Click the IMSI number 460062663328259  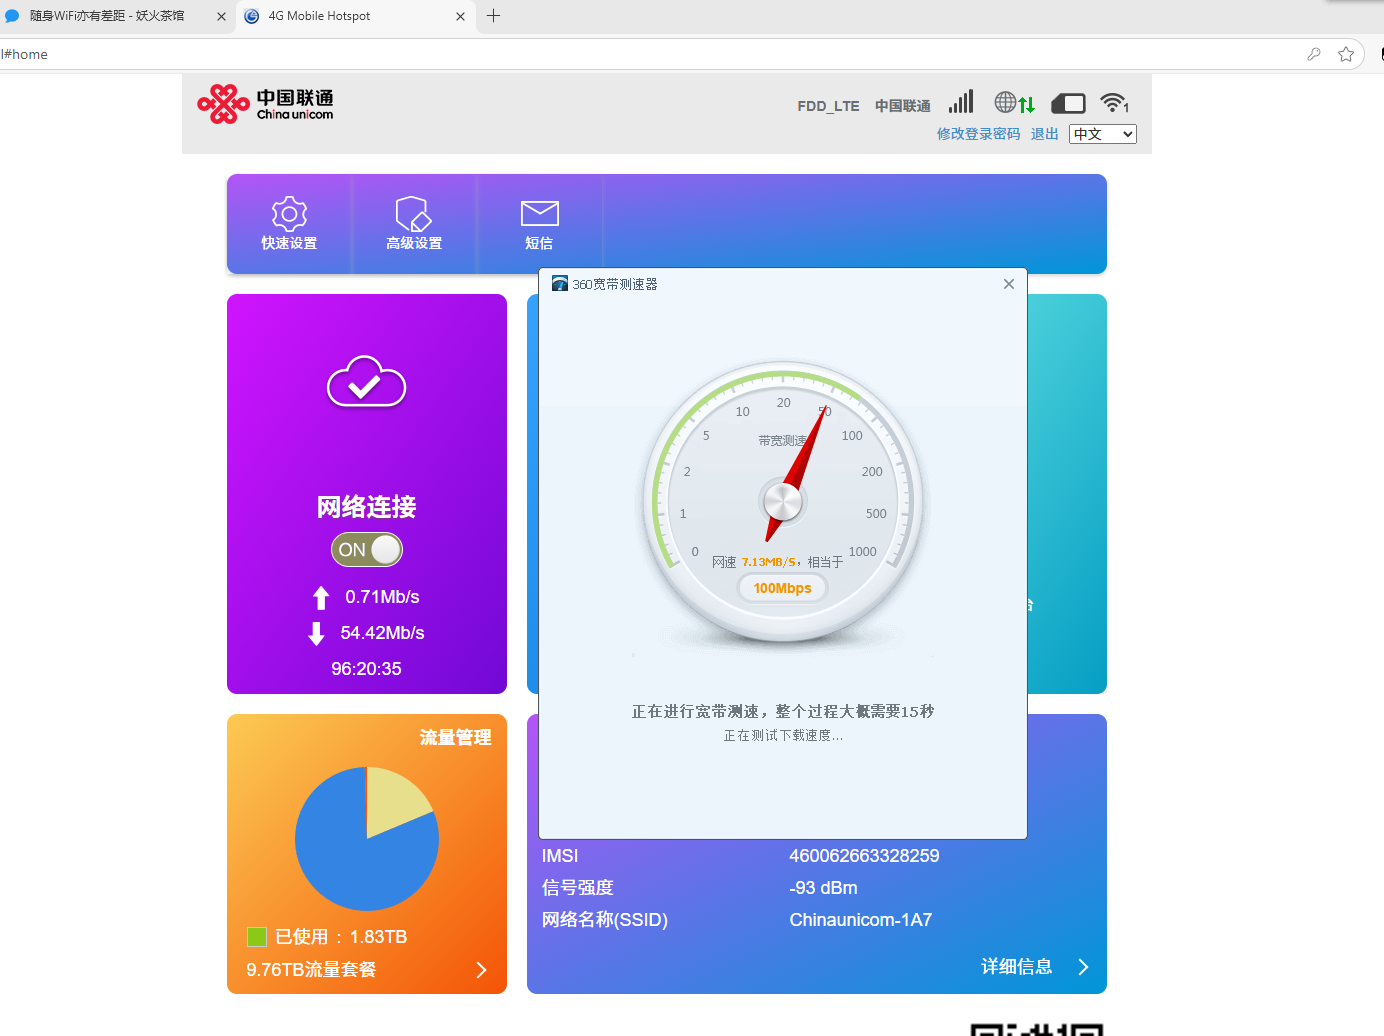(864, 856)
